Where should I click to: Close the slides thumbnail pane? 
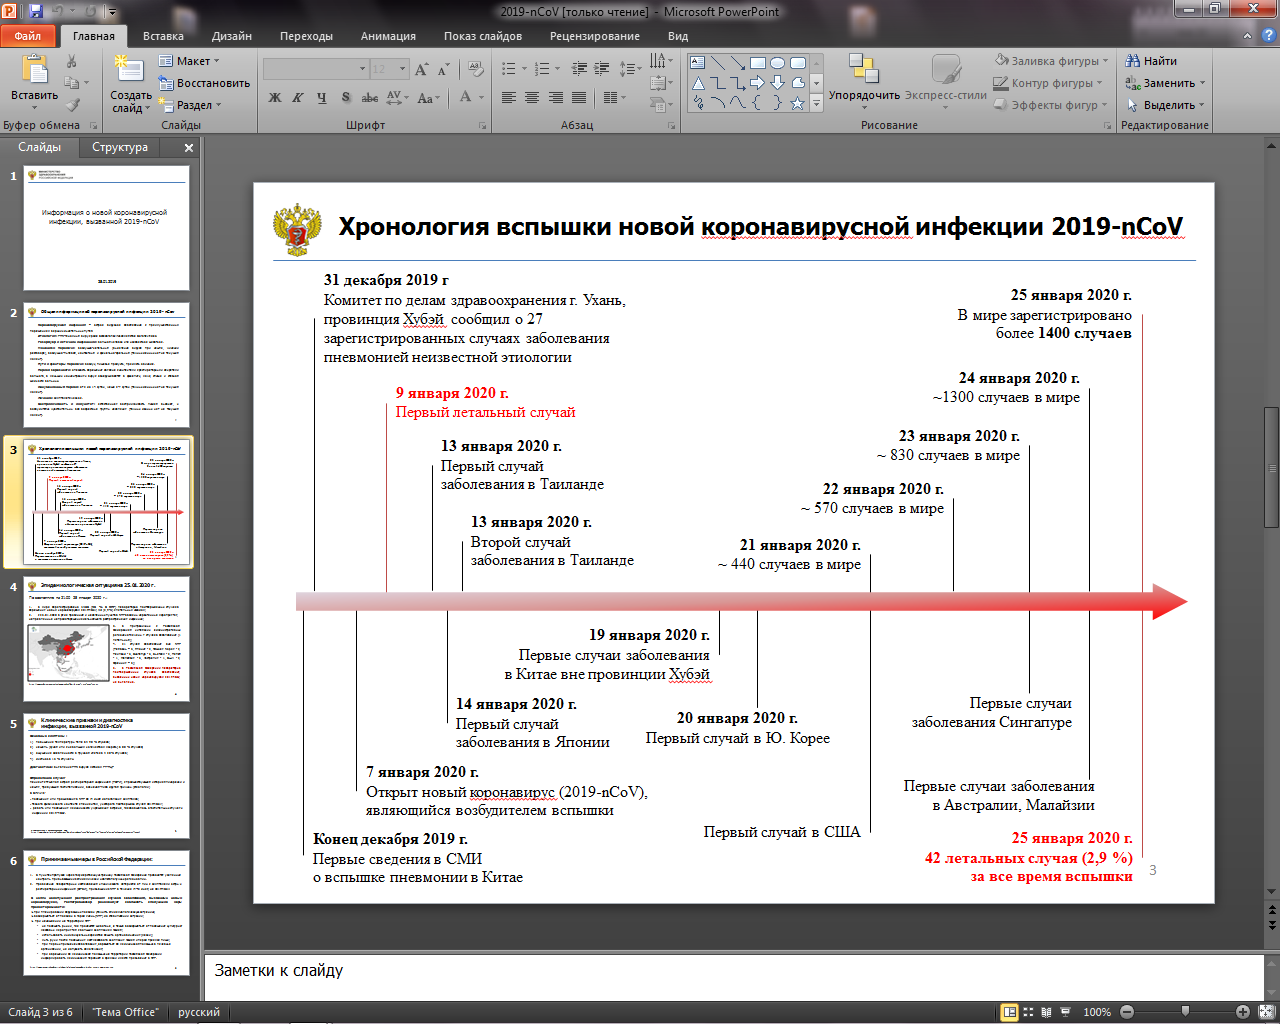[x=189, y=147]
